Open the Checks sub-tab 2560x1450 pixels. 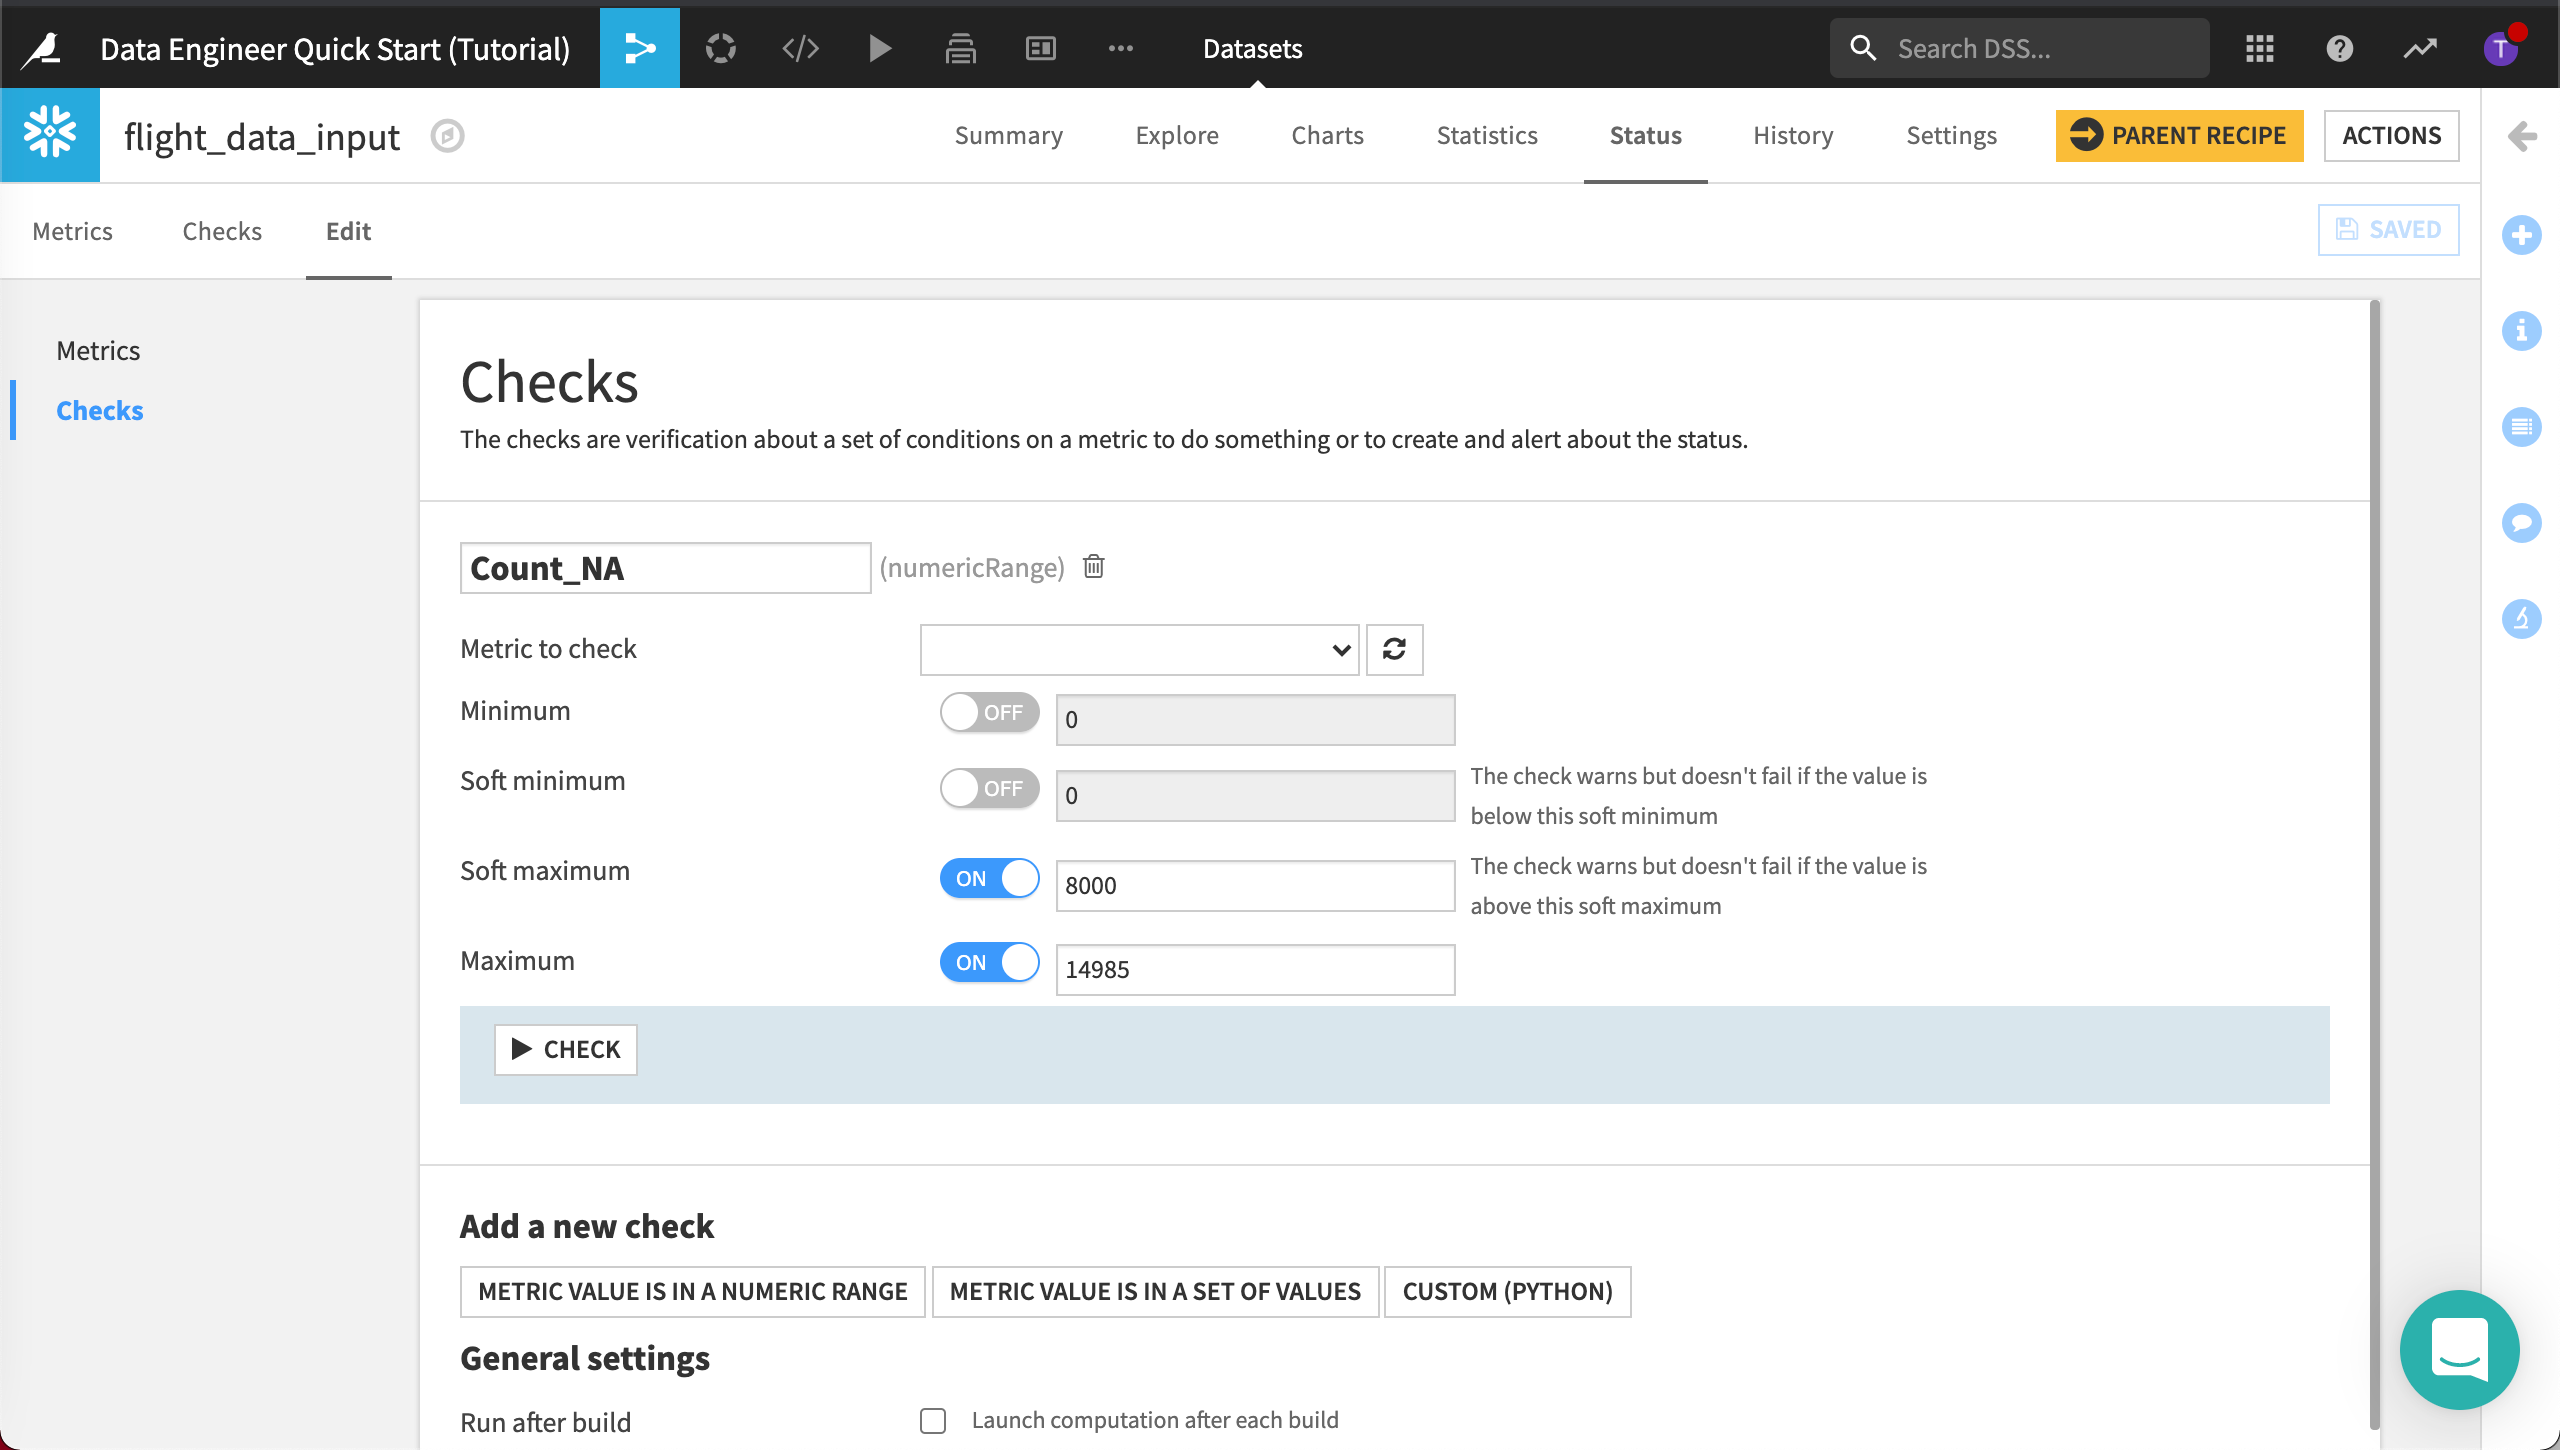click(222, 231)
